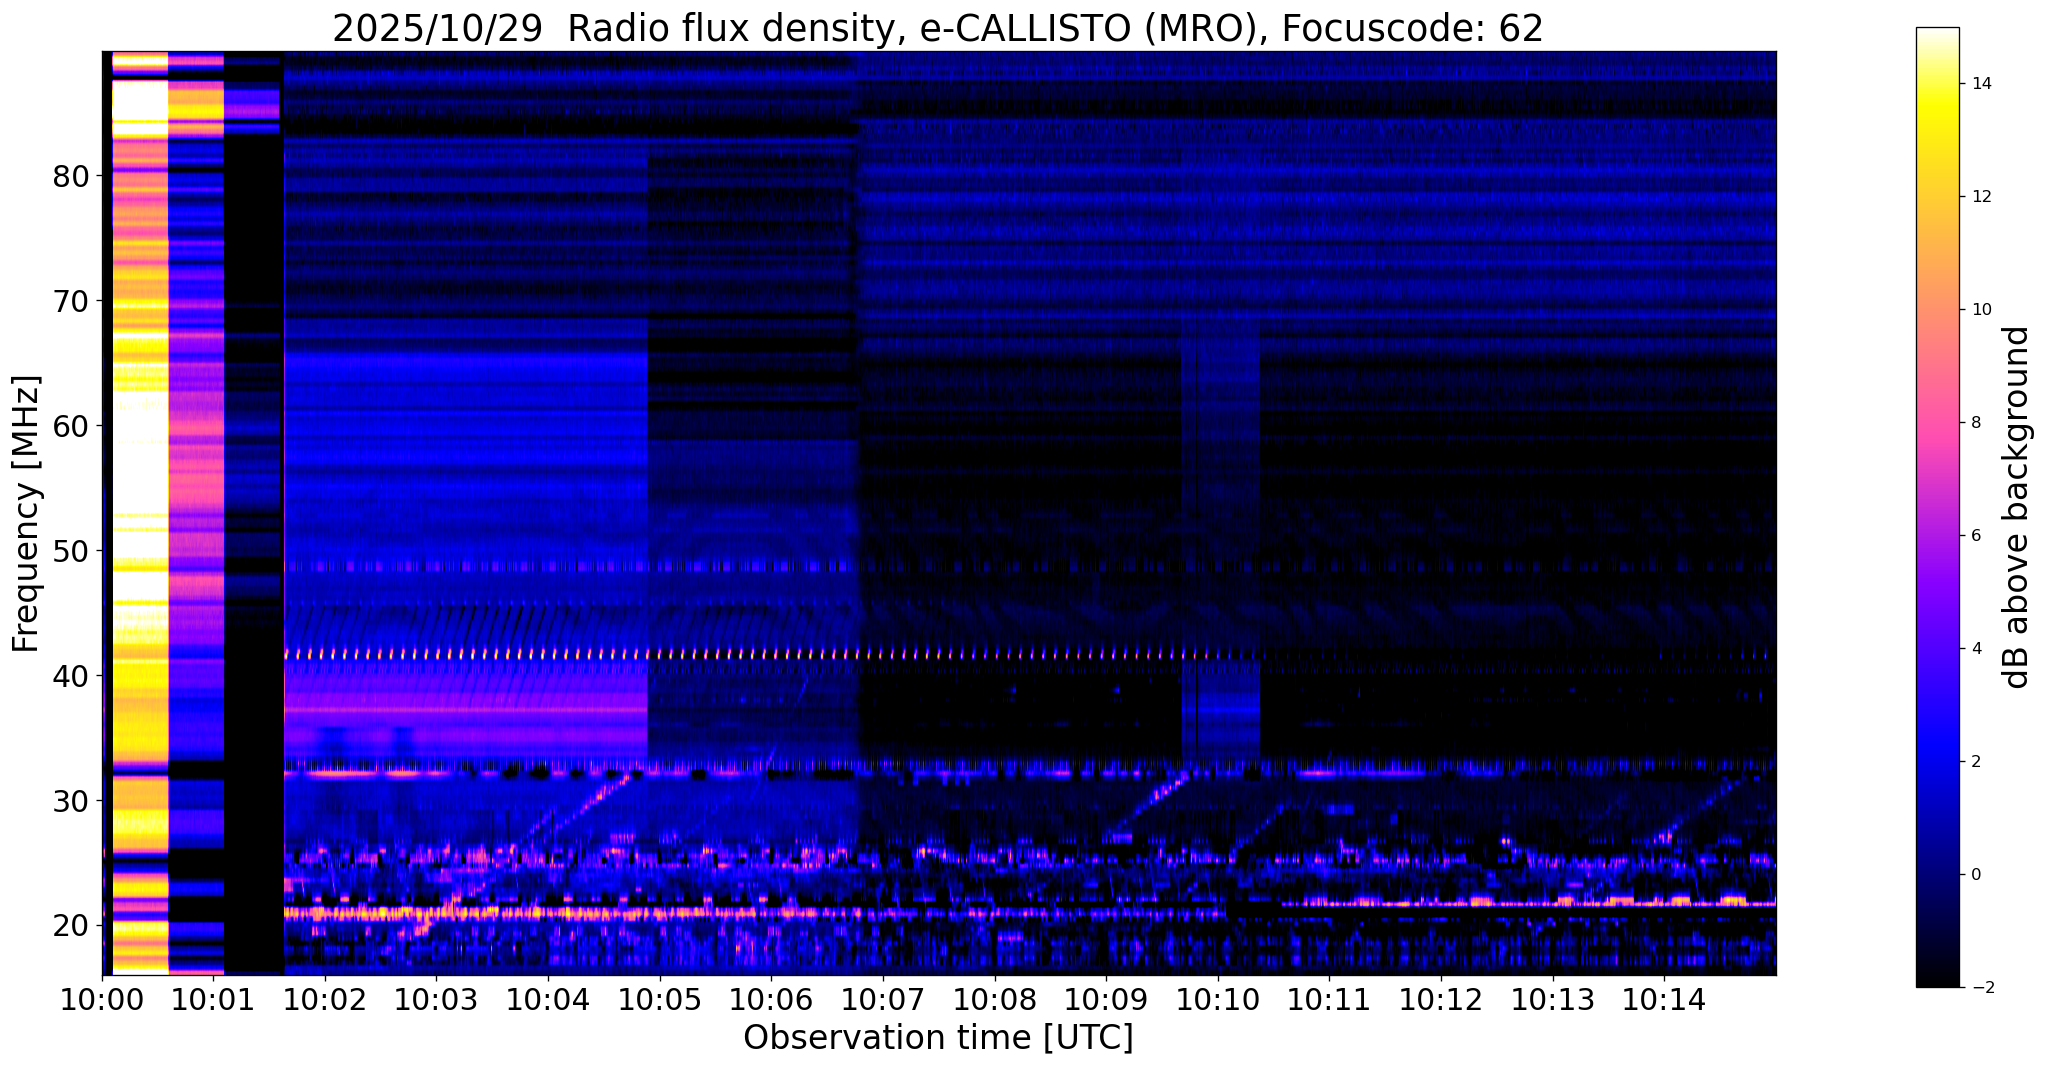This screenshot has height=1067, width=2047.
Task: Click the 10:00 time tick label
Action: click(x=102, y=1000)
